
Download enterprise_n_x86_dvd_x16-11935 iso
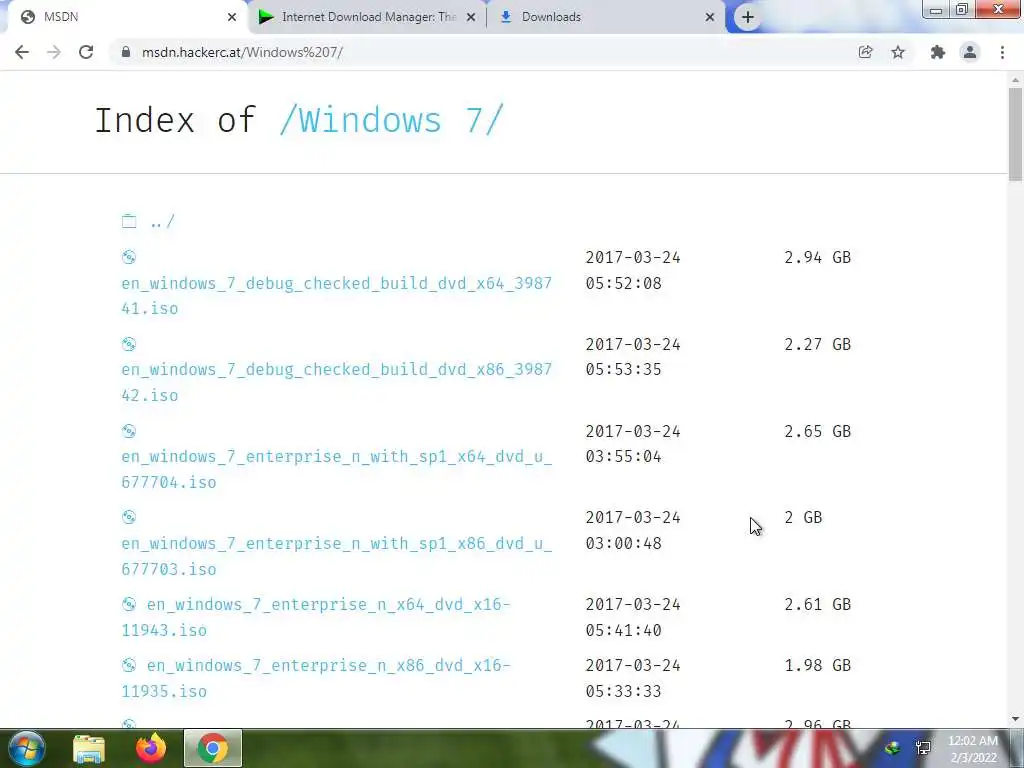[315, 678]
